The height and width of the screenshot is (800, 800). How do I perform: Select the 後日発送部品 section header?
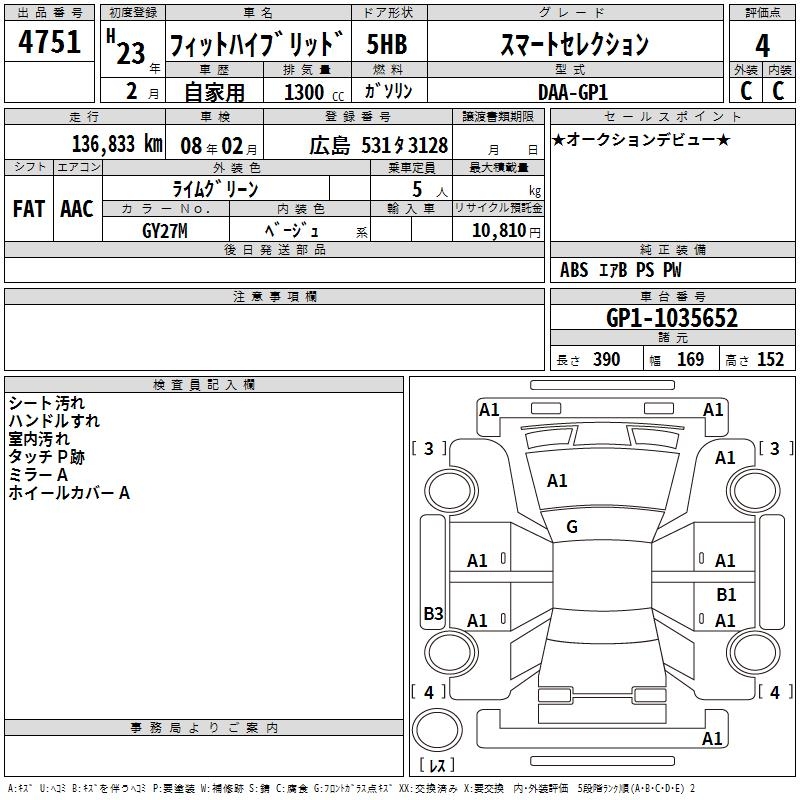coord(274,249)
